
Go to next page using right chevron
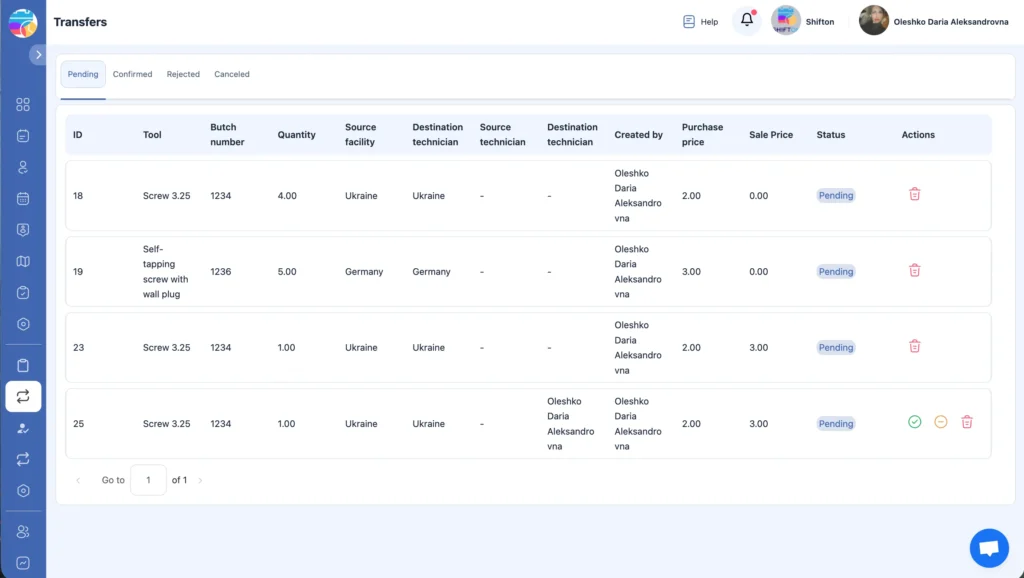pyautogui.click(x=199, y=480)
